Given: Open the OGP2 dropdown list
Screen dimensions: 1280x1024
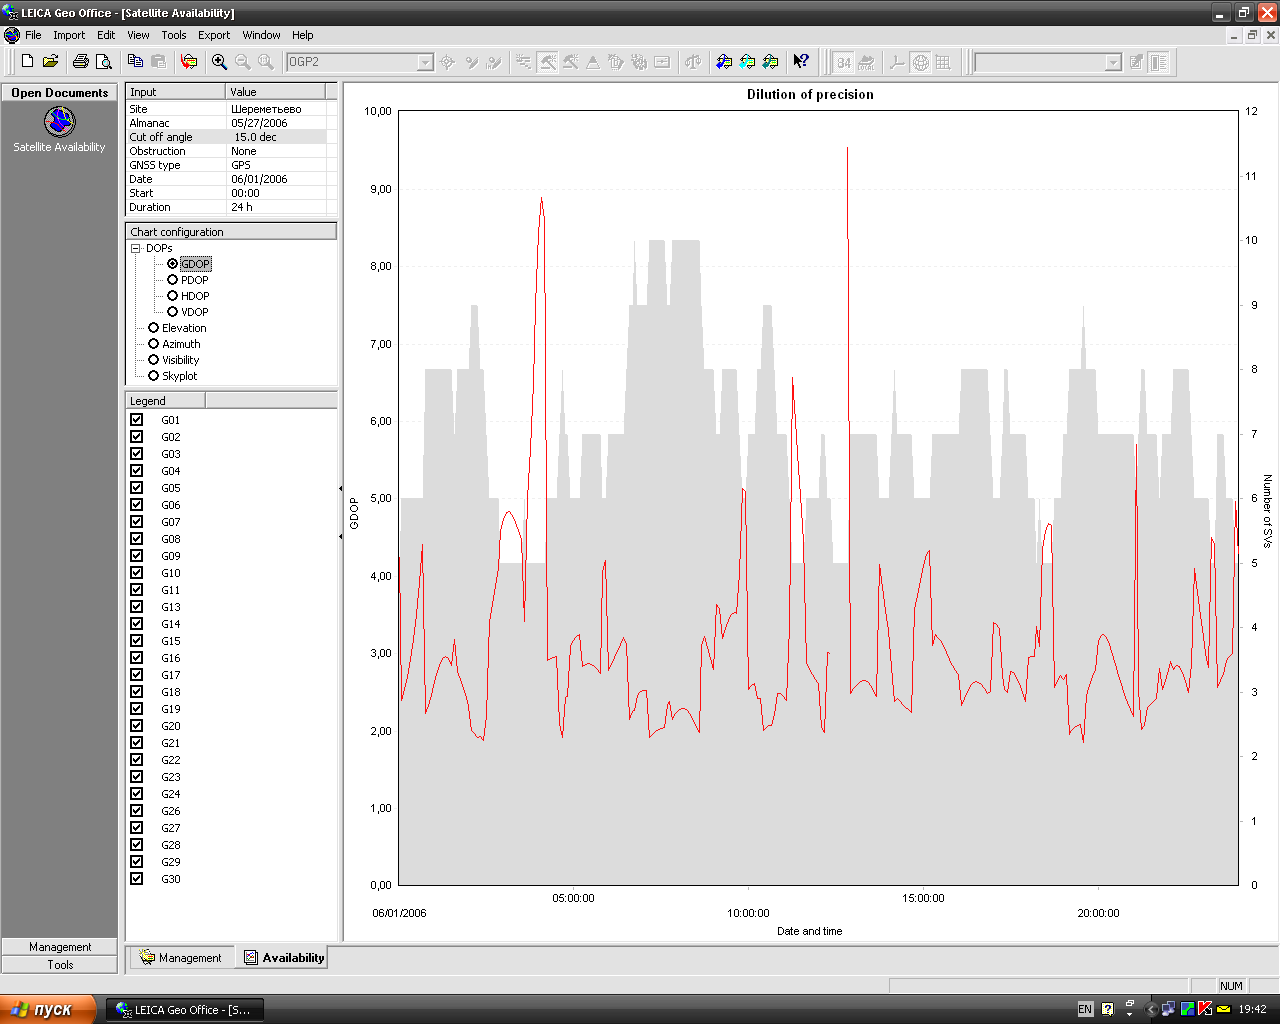Looking at the screenshot, I should (x=425, y=63).
